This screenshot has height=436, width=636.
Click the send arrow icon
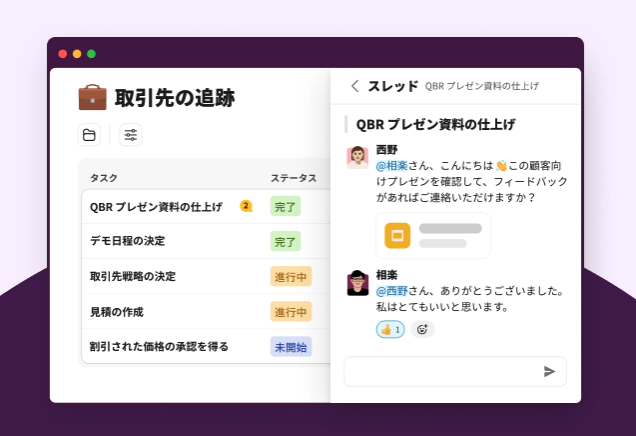click(549, 371)
